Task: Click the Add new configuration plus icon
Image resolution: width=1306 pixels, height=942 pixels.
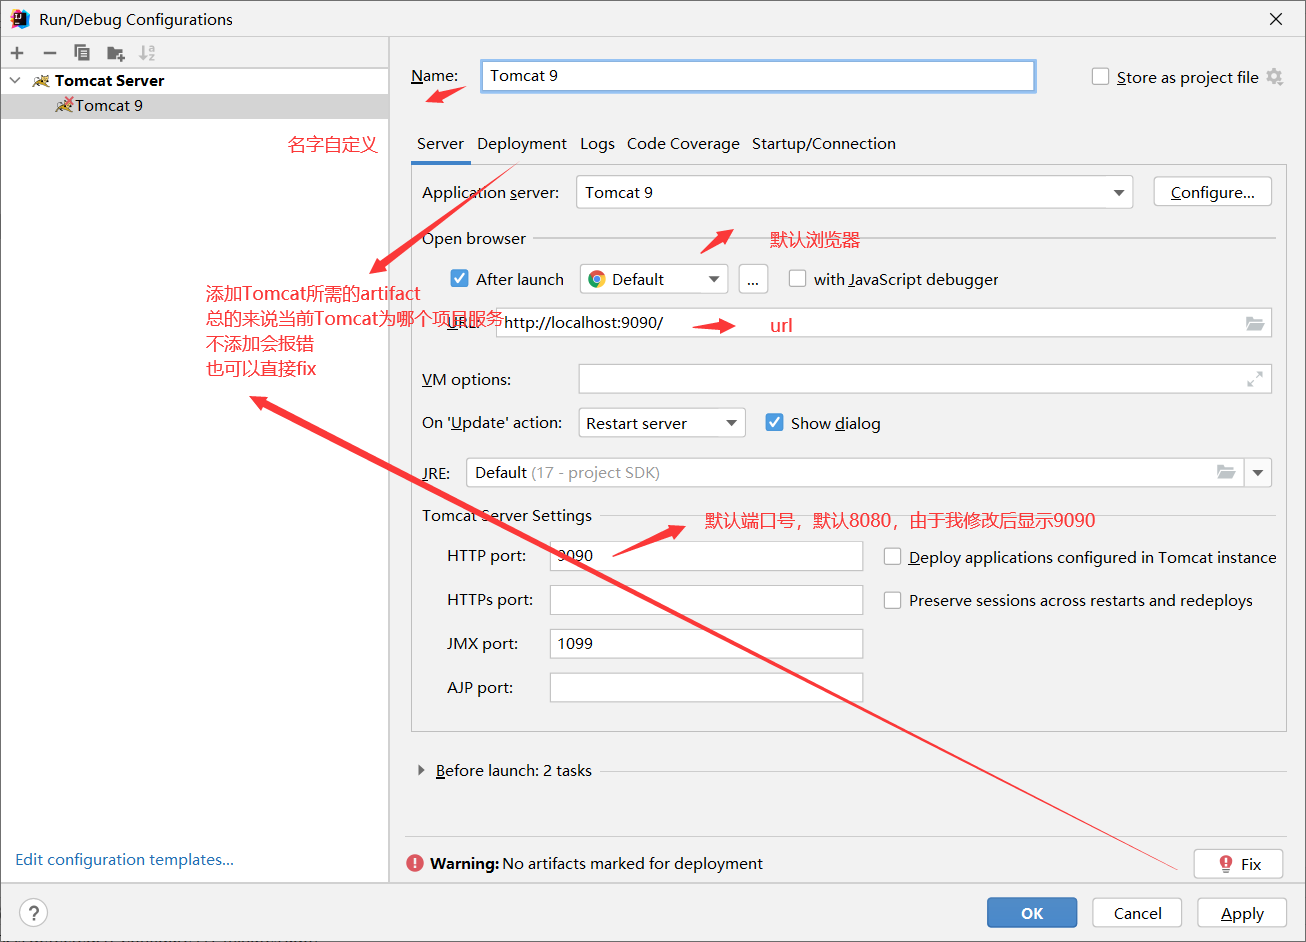Action: pyautogui.click(x=16, y=52)
